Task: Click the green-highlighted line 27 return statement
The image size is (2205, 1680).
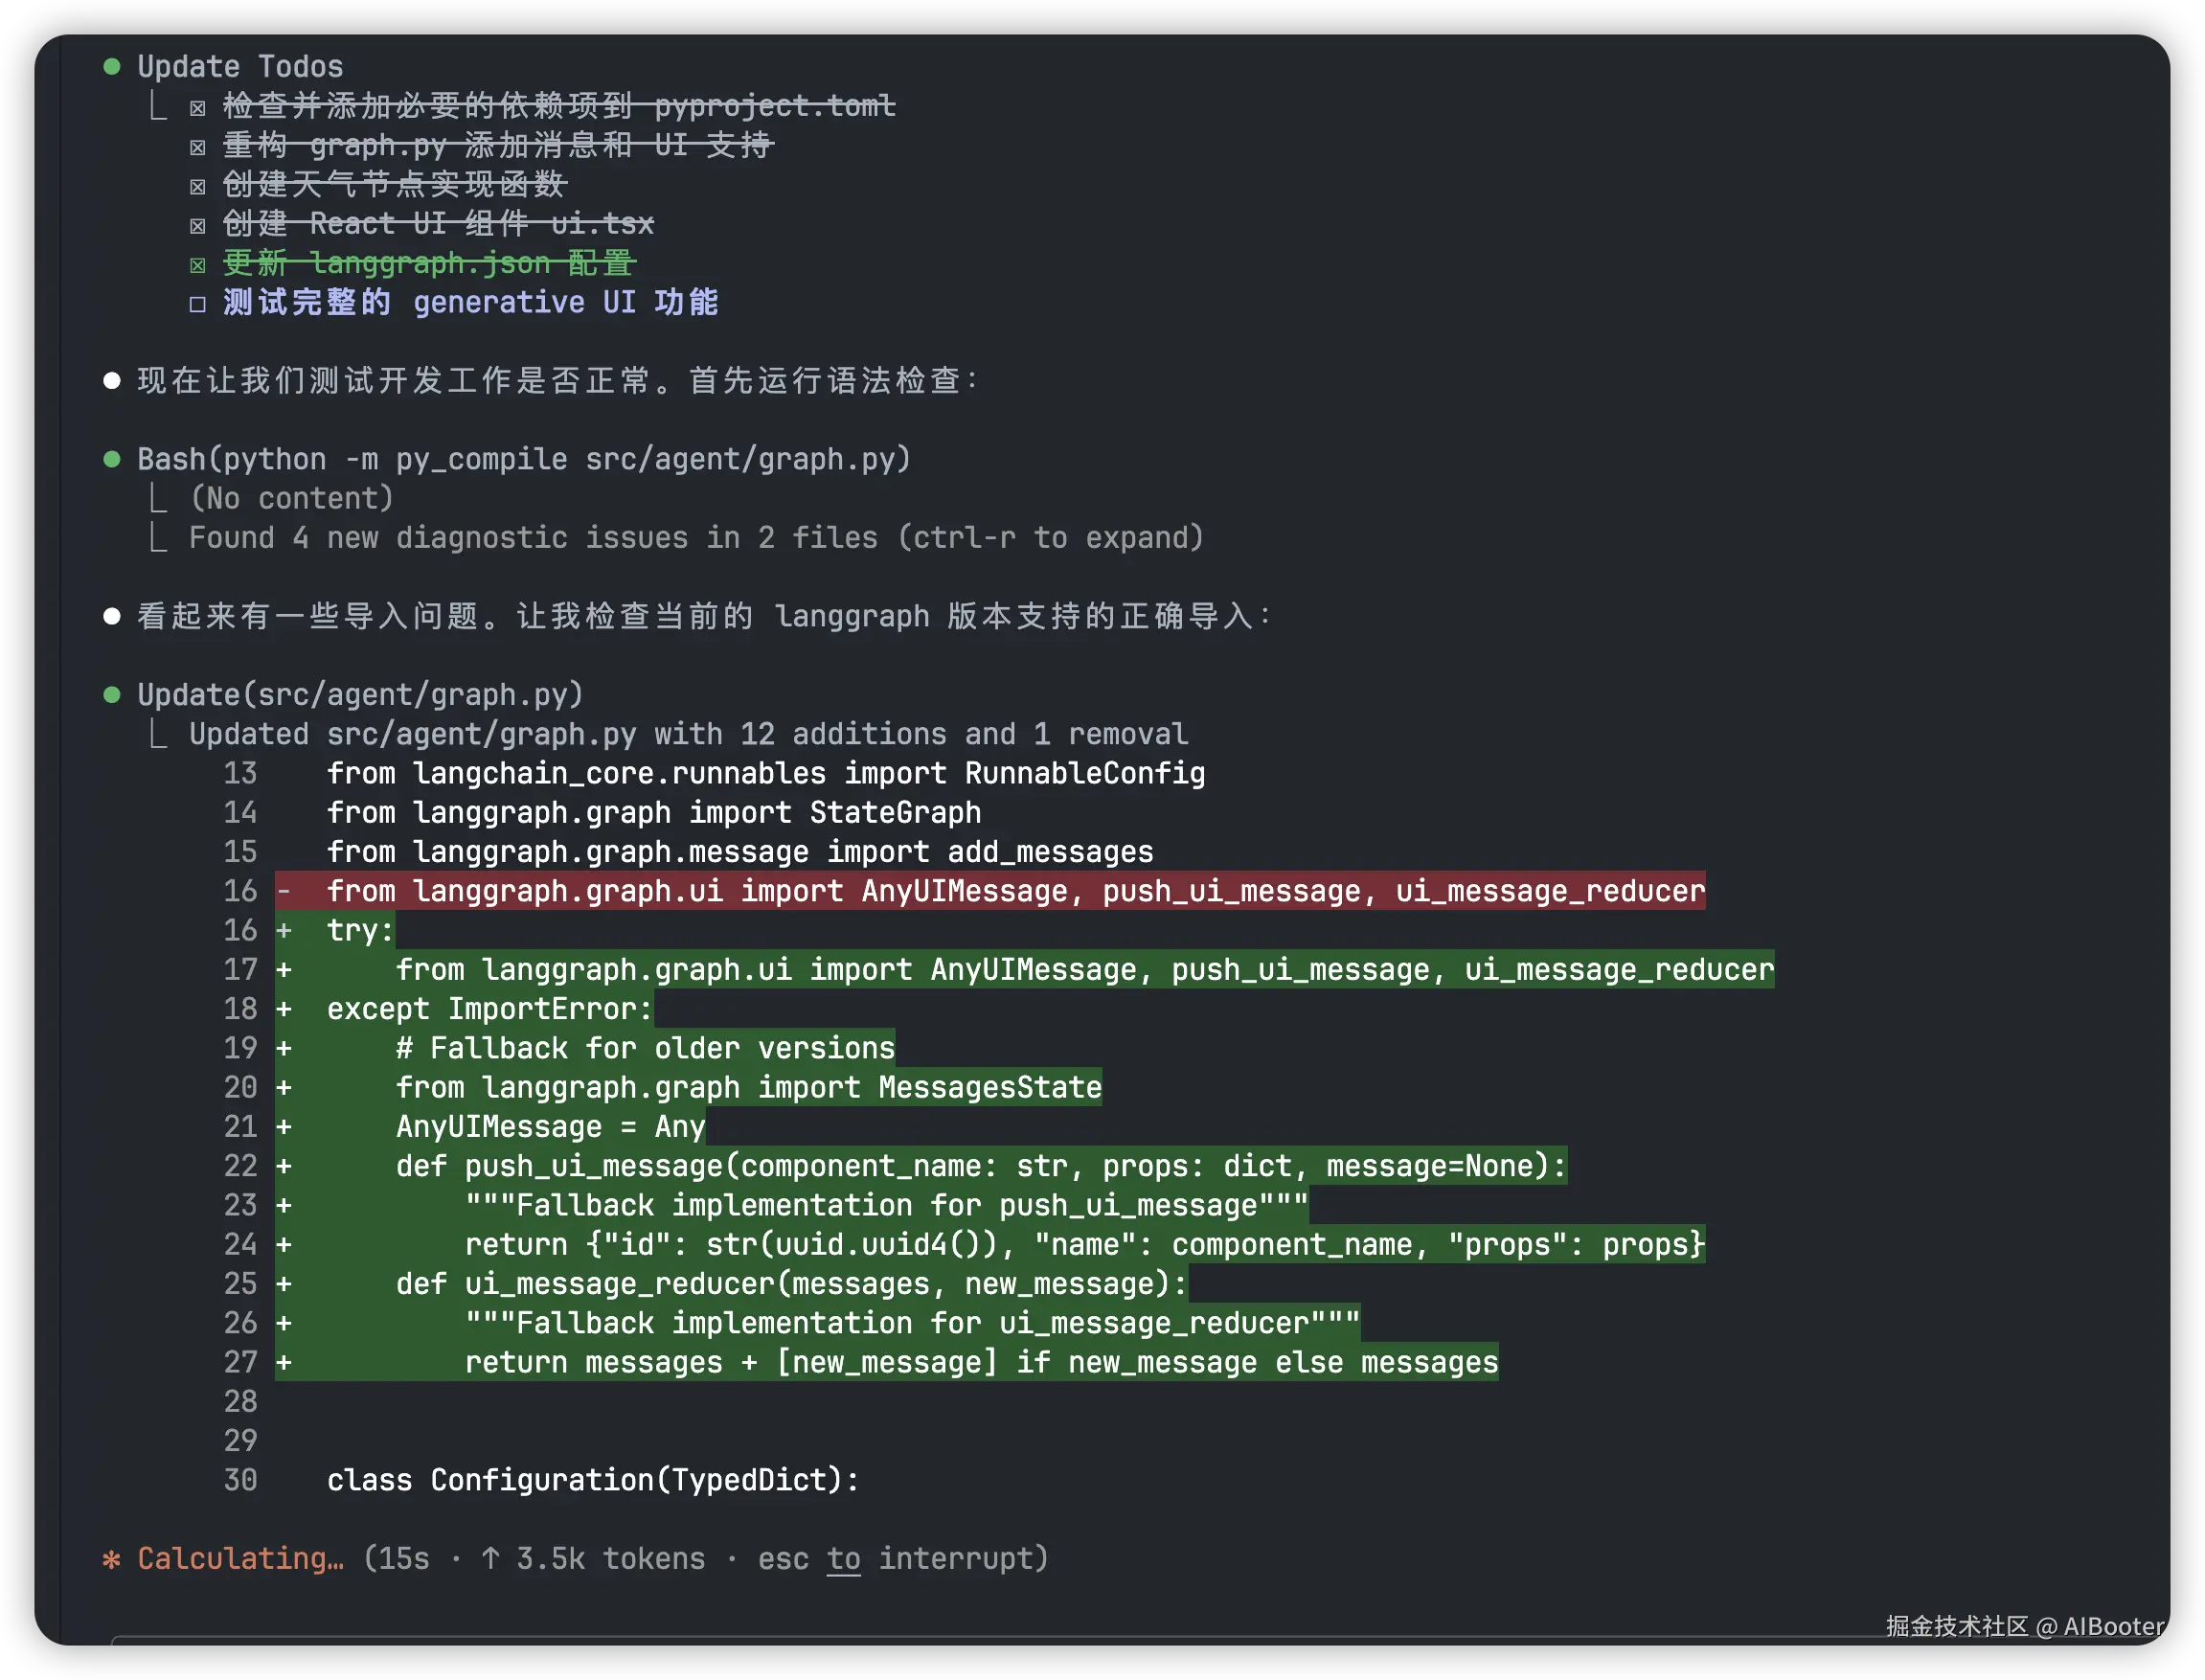Action: point(980,1363)
